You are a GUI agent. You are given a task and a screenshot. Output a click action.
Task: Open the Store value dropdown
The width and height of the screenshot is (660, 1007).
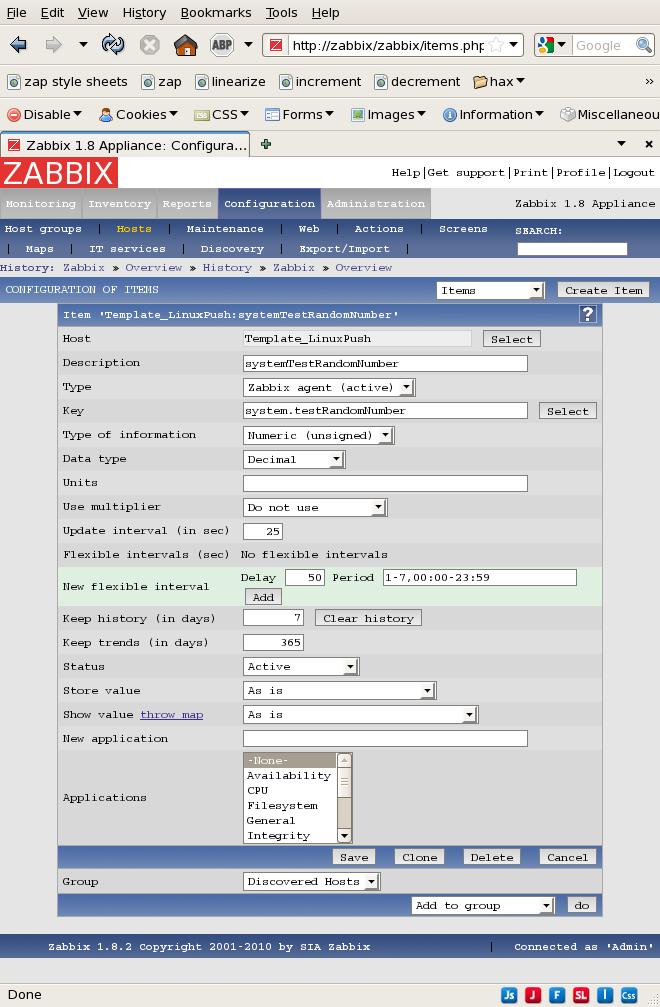[339, 690]
